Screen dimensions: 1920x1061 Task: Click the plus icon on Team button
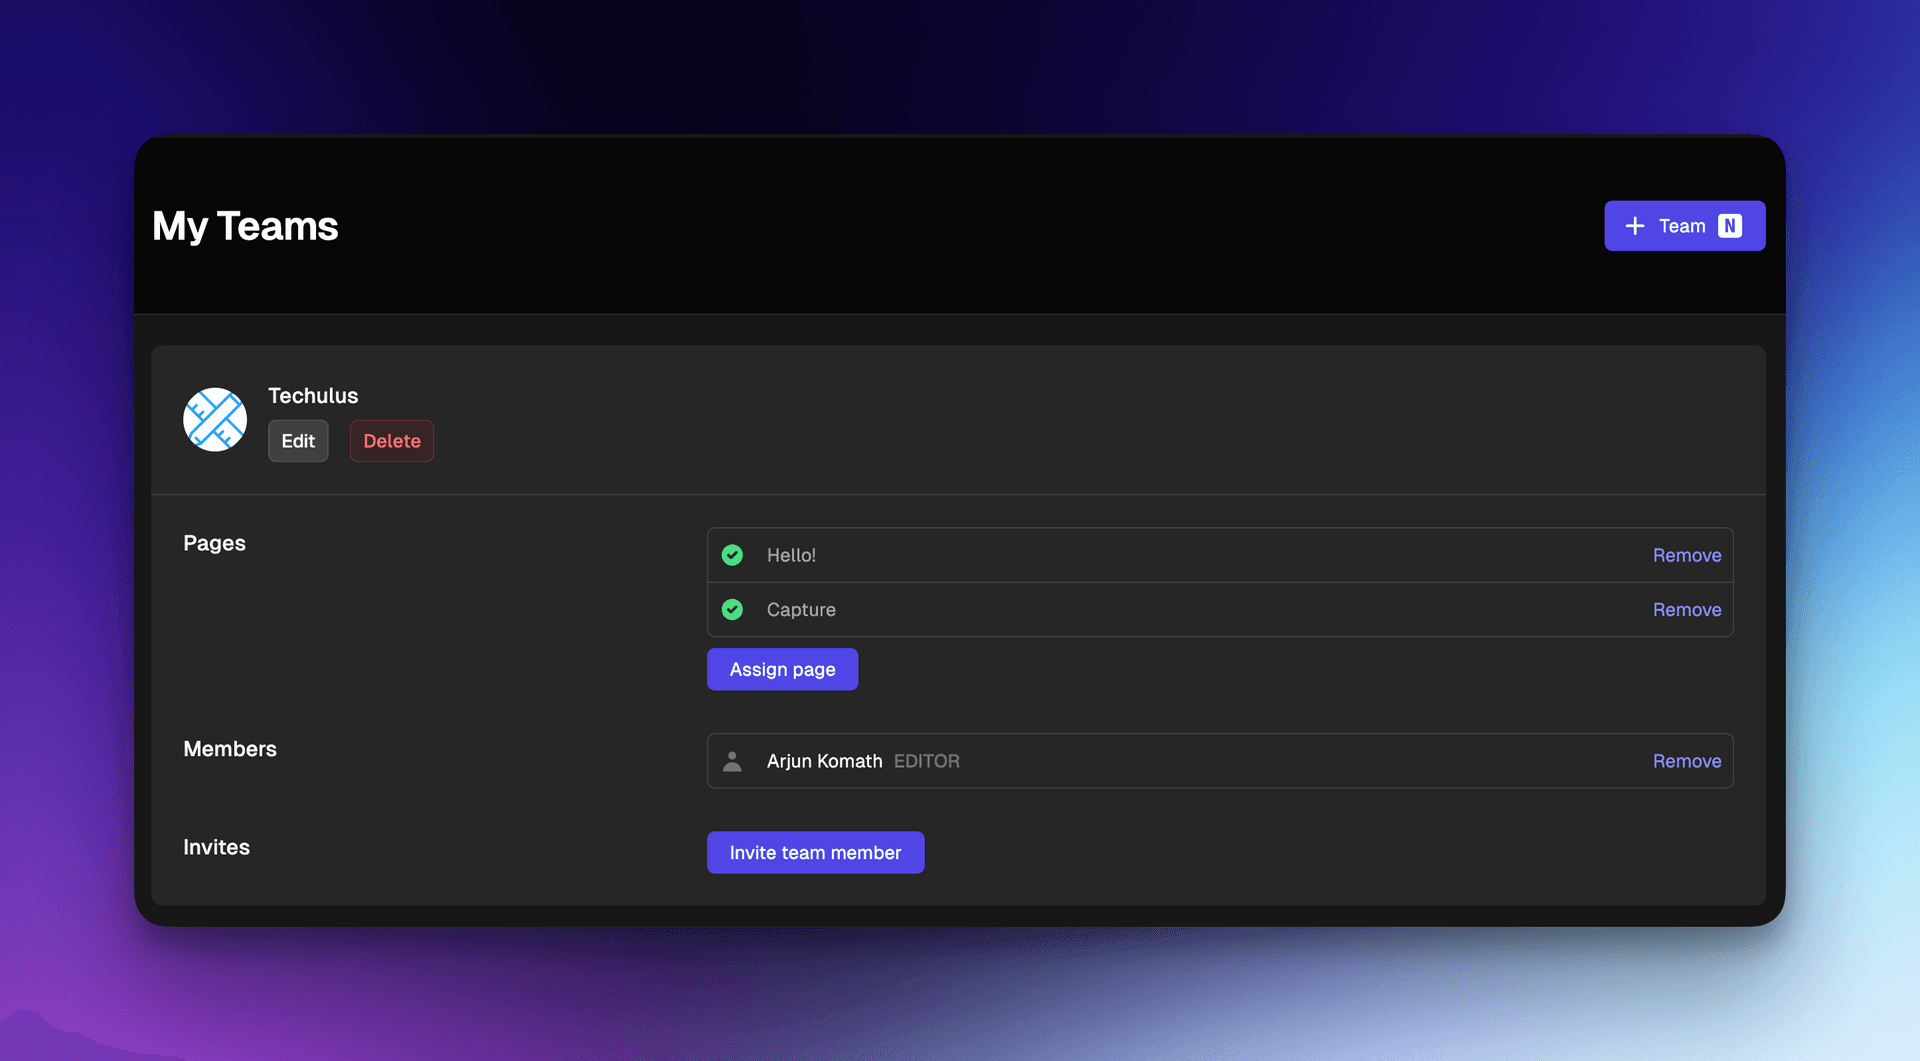pyautogui.click(x=1634, y=226)
